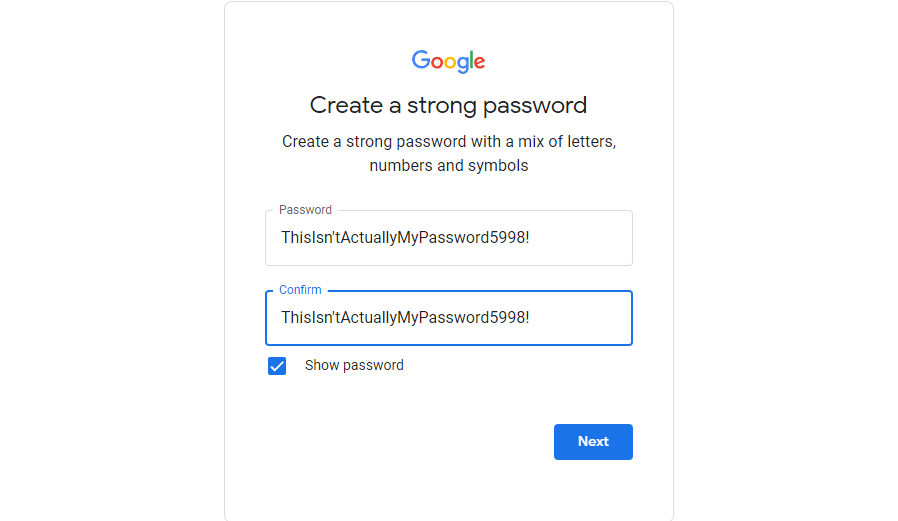Click the white checkmark in the blue checkbox

(277, 366)
